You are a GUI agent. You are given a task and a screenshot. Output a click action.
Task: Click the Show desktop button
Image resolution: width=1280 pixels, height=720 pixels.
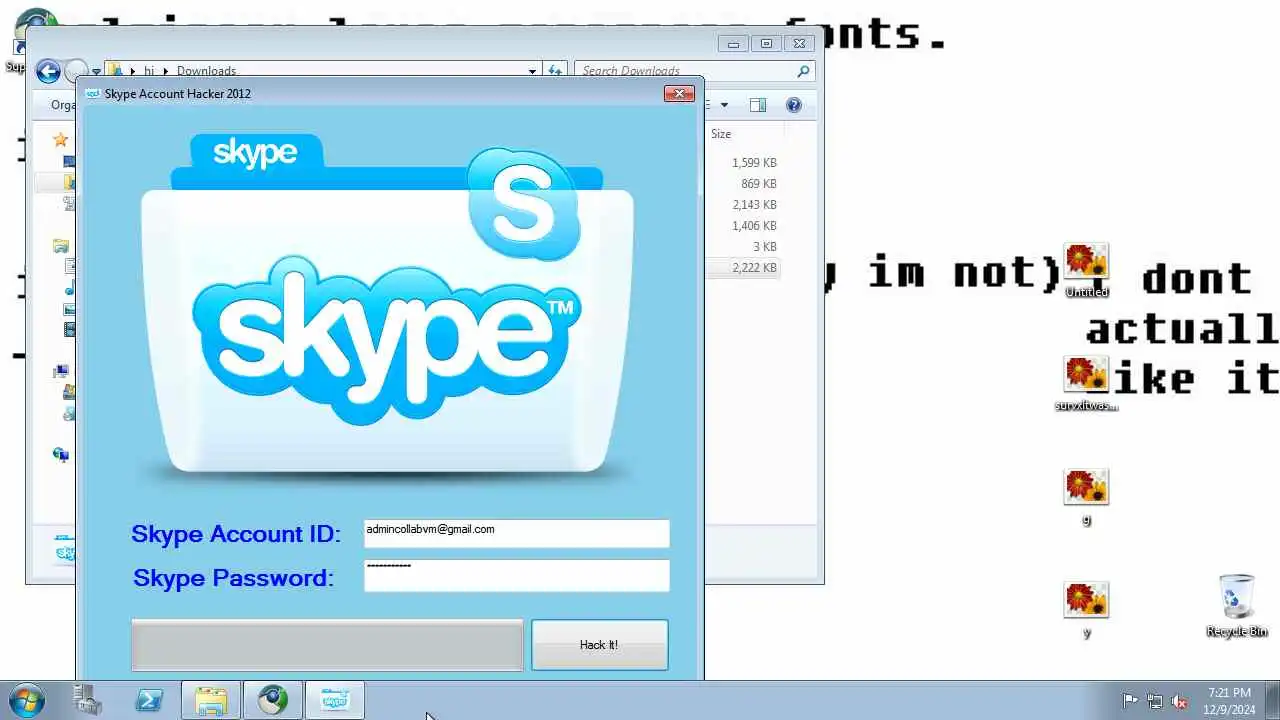[1272, 700]
